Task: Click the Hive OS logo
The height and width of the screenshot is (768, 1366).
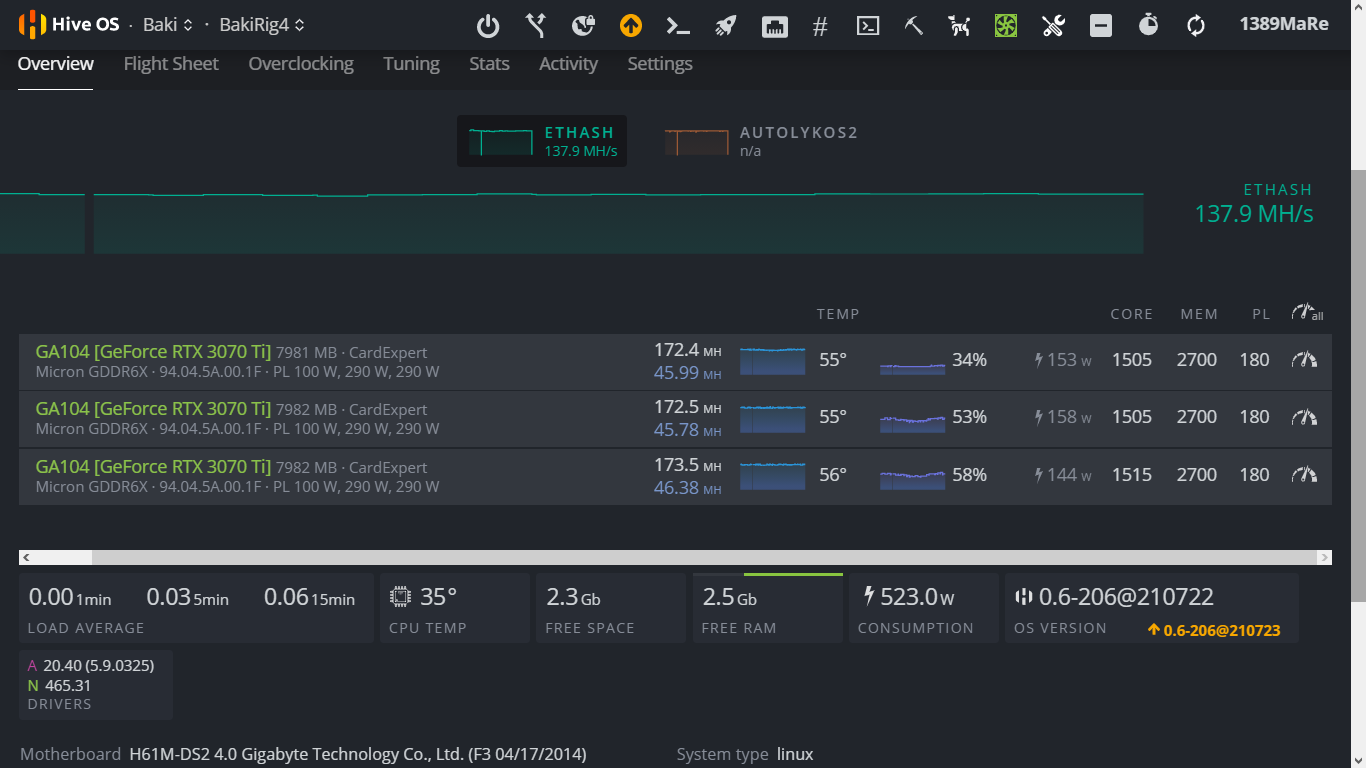Action: pyautogui.click(x=69, y=24)
